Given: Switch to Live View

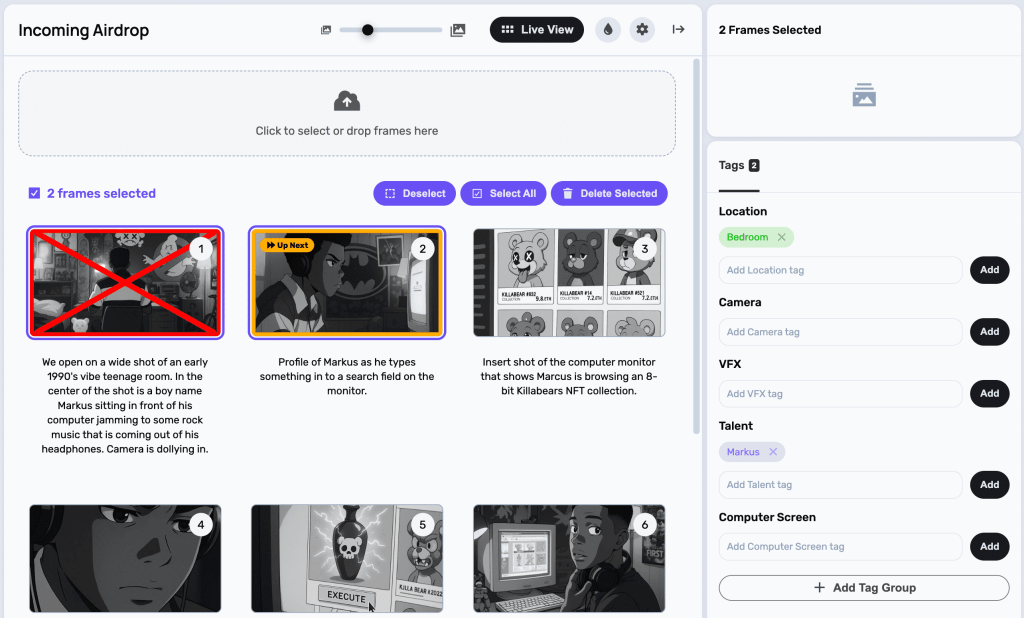Looking at the screenshot, I should pyautogui.click(x=537, y=30).
